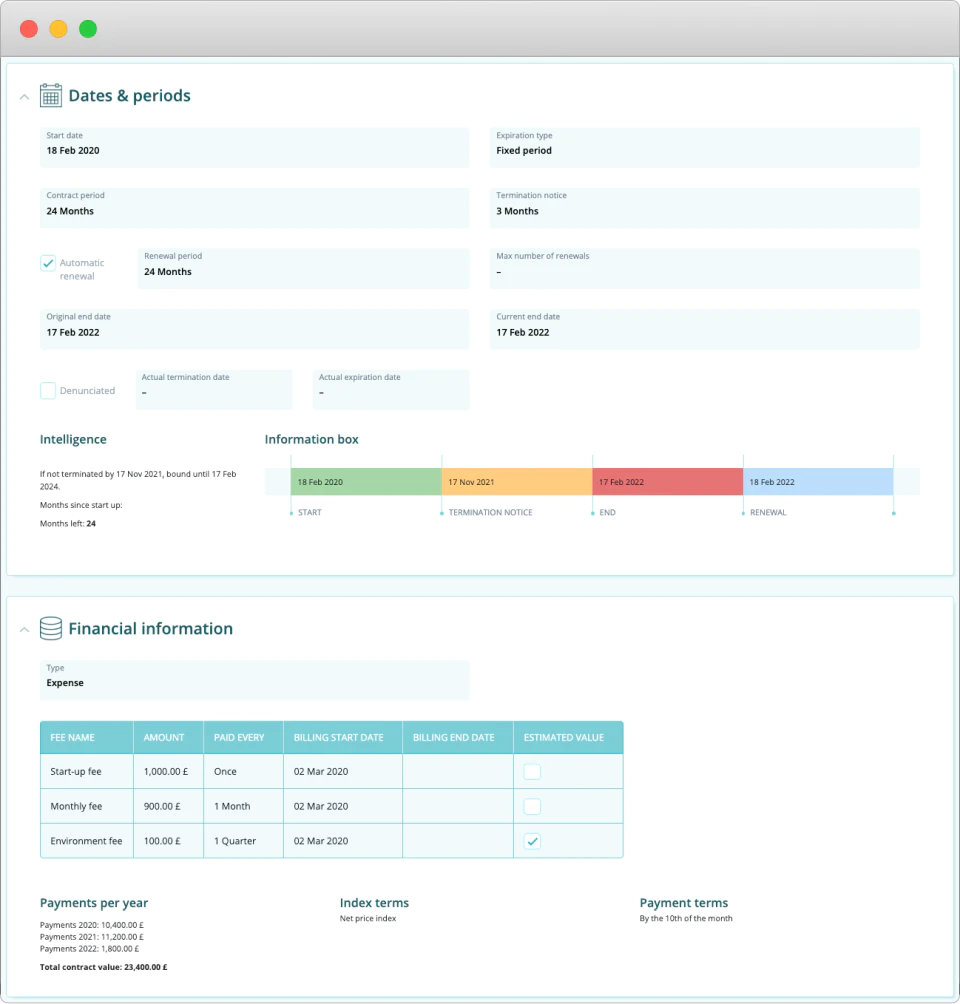Collapse the Dates & periods section chevron

(x=24, y=97)
